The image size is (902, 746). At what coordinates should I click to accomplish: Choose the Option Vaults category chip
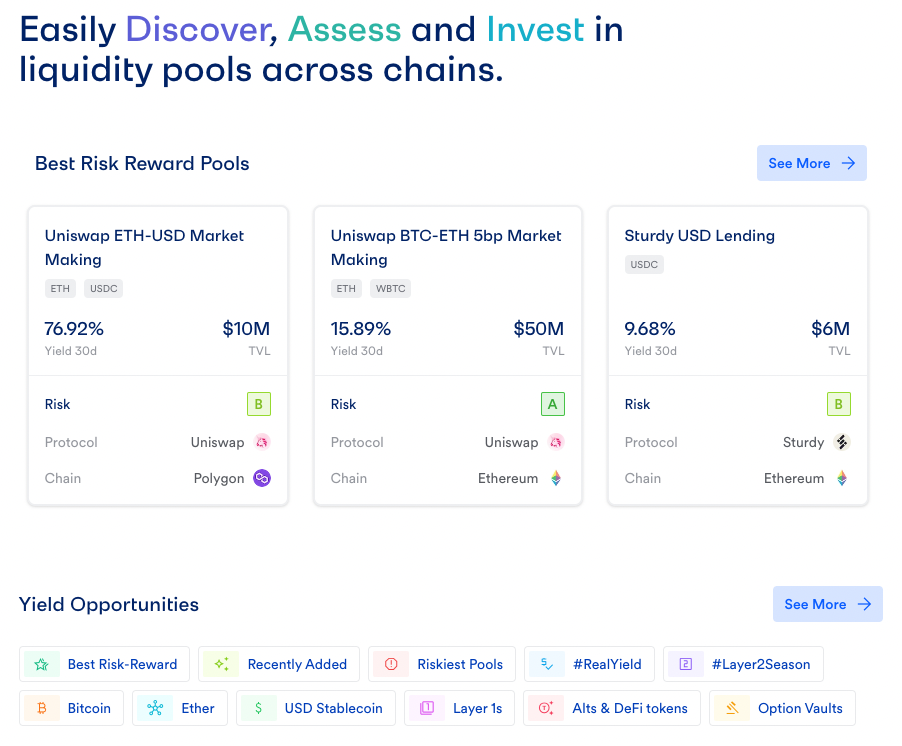[782, 708]
